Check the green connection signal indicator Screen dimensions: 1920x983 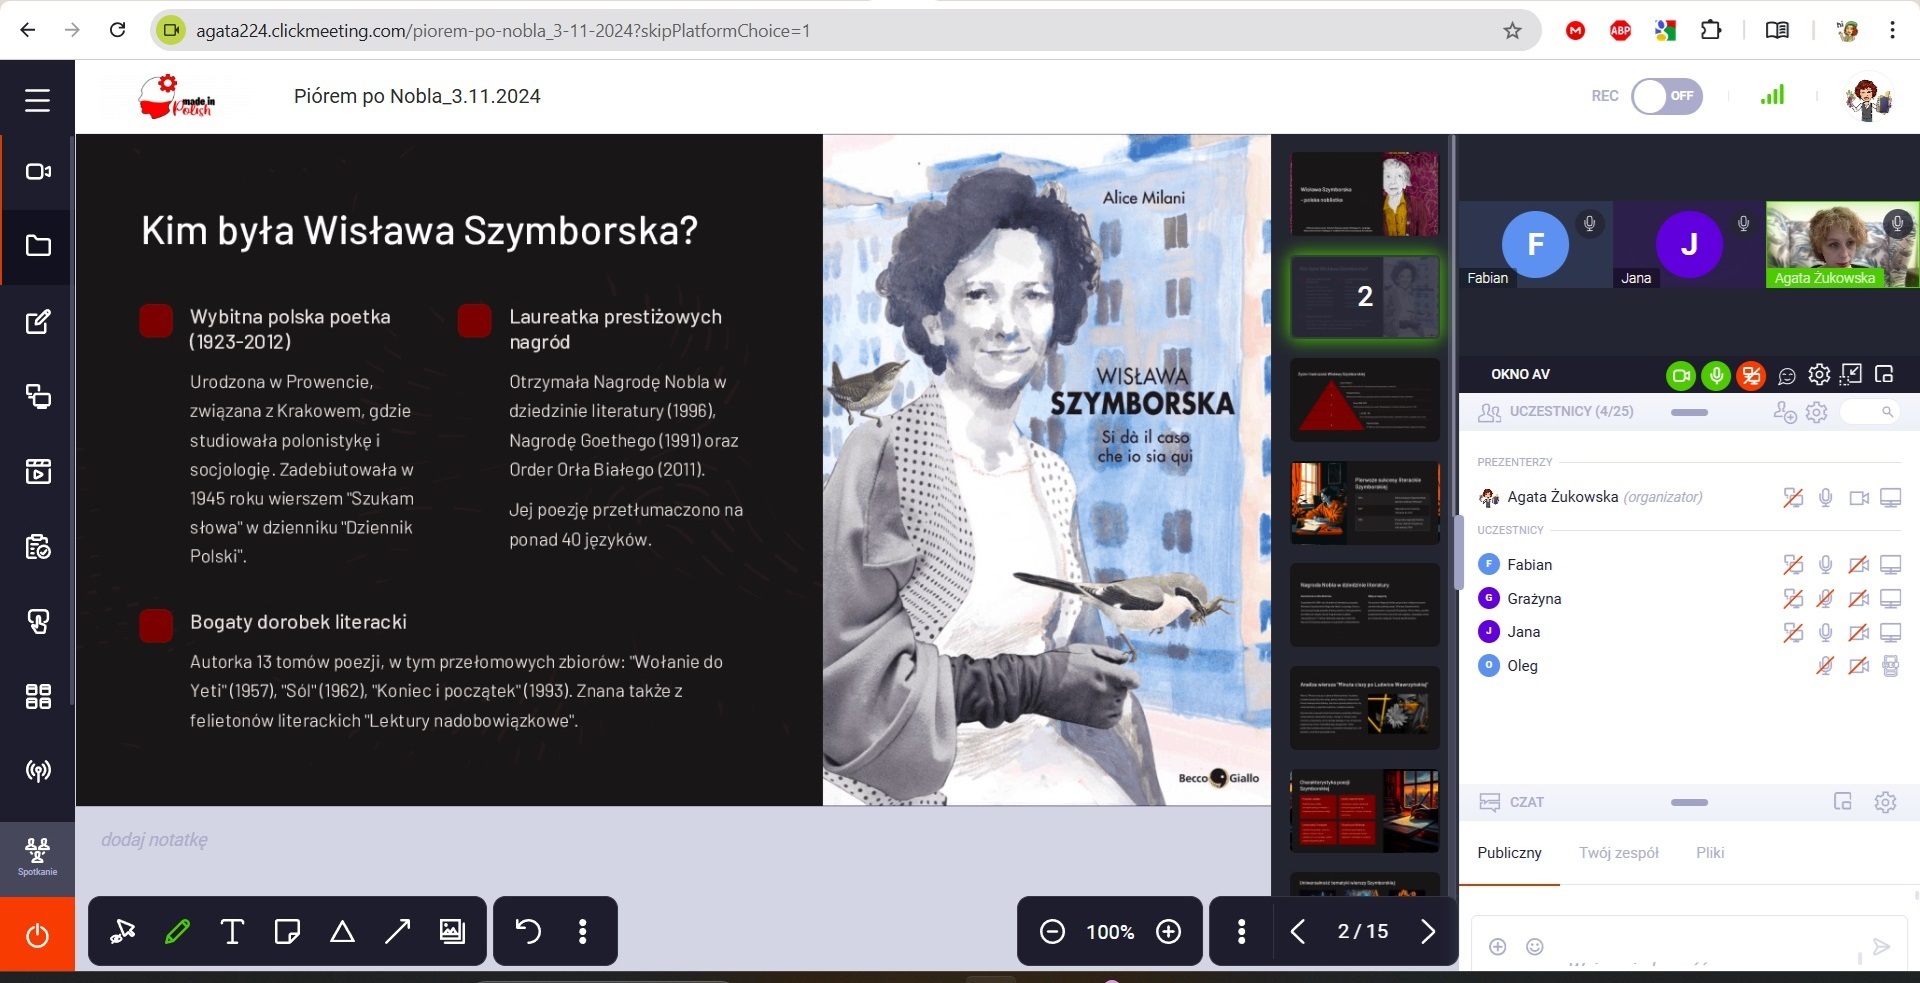1772,95
